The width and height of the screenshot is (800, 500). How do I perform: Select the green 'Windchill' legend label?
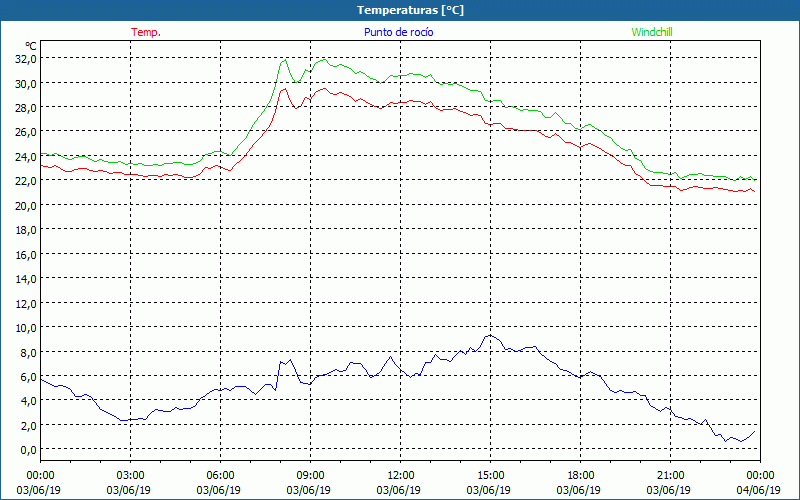click(652, 32)
